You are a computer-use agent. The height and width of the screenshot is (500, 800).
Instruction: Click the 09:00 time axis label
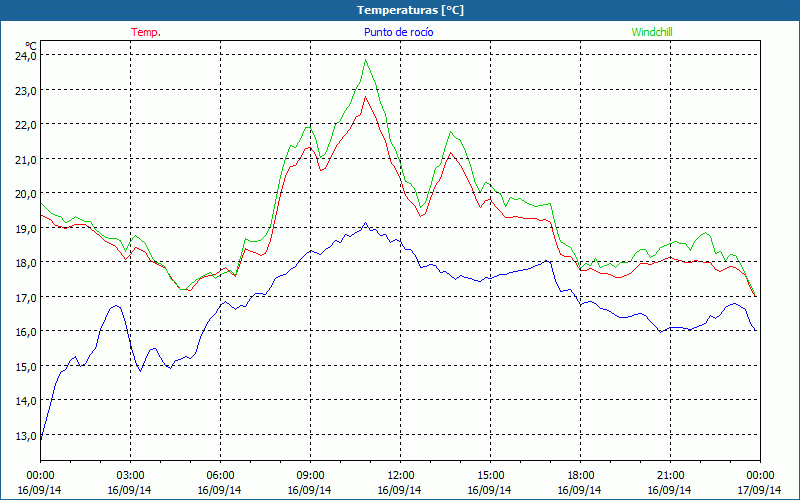tap(310, 476)
